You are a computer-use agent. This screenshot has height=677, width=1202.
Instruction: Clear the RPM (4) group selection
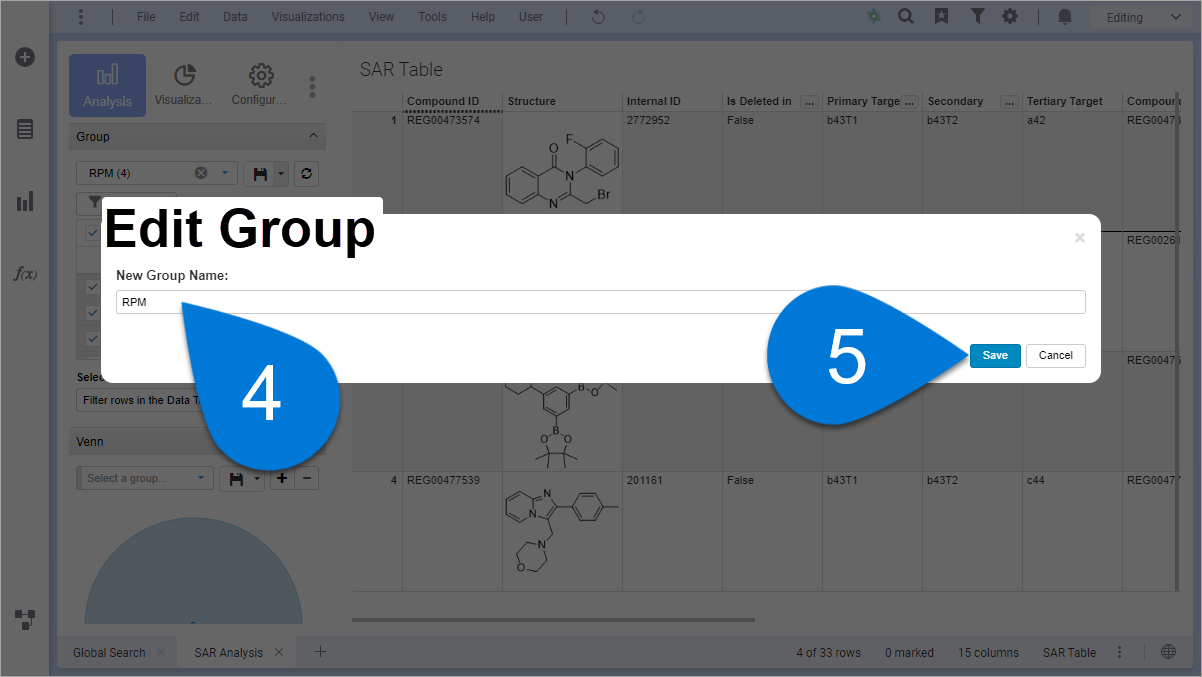201,173
